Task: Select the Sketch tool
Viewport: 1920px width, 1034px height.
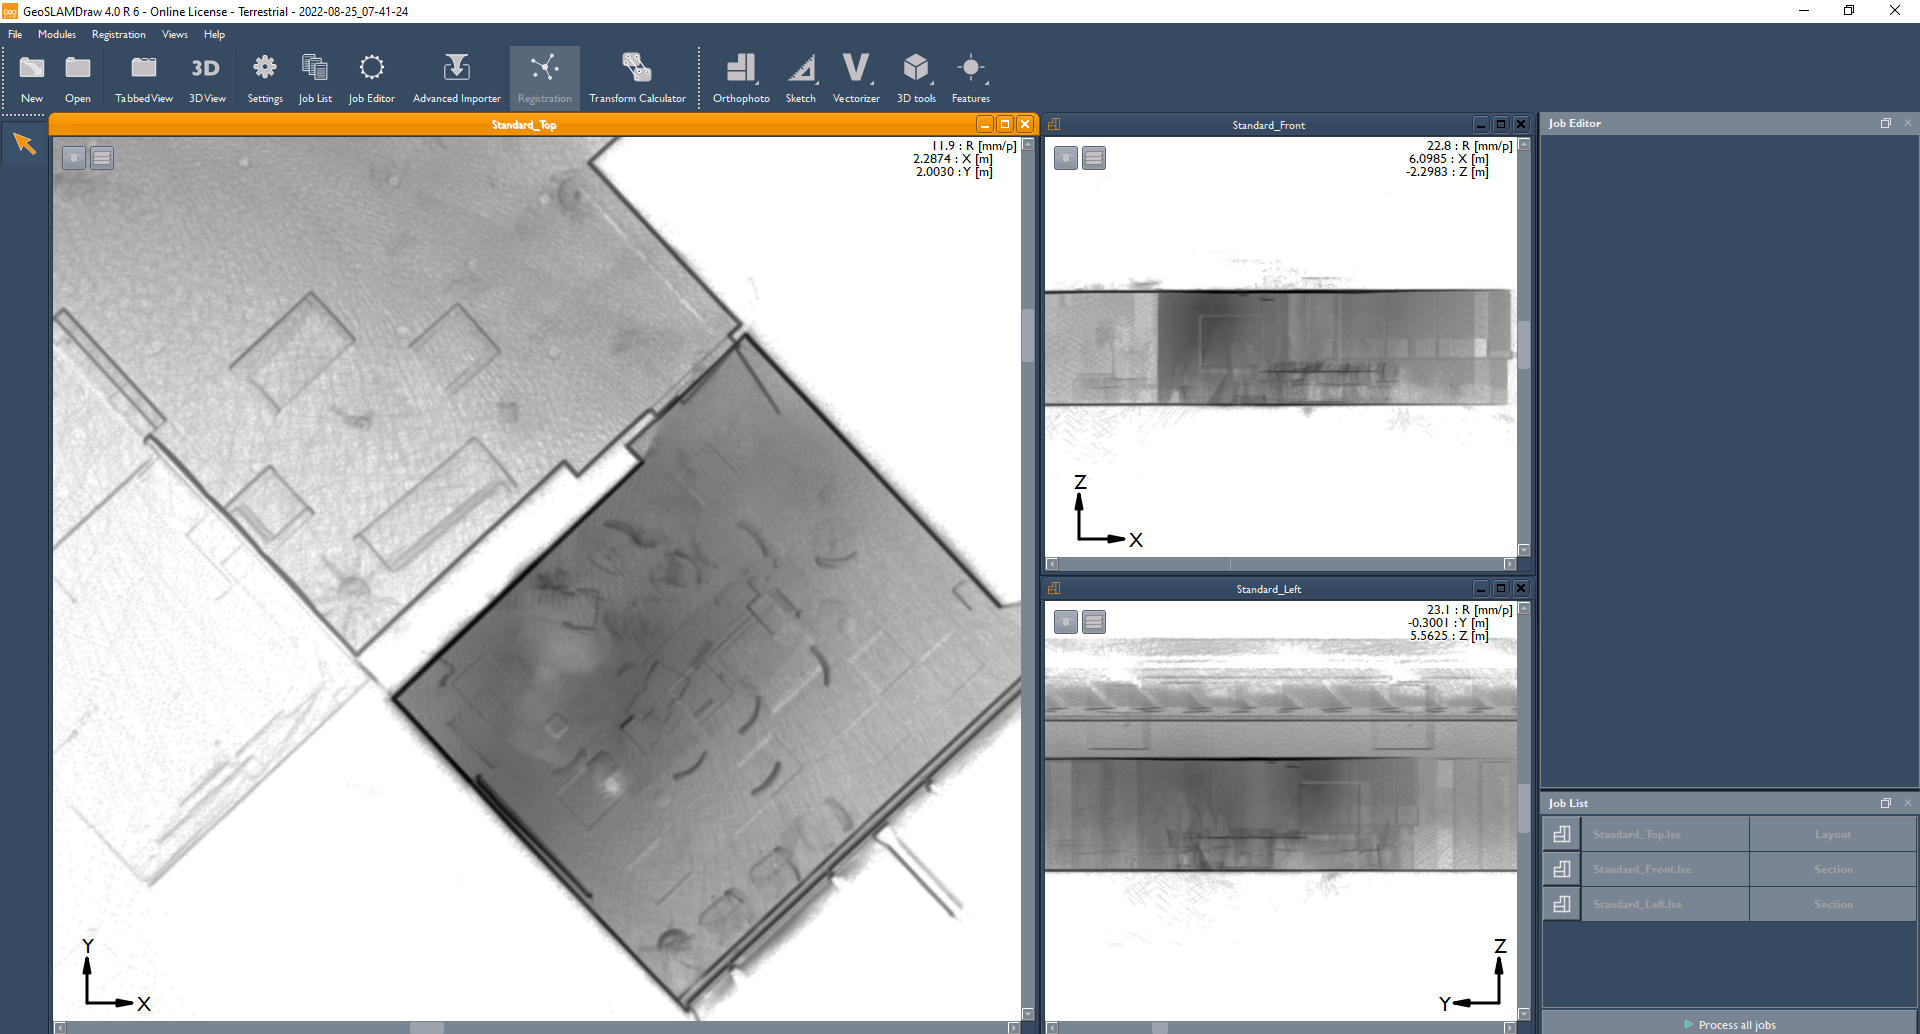Action: point(800,76)
